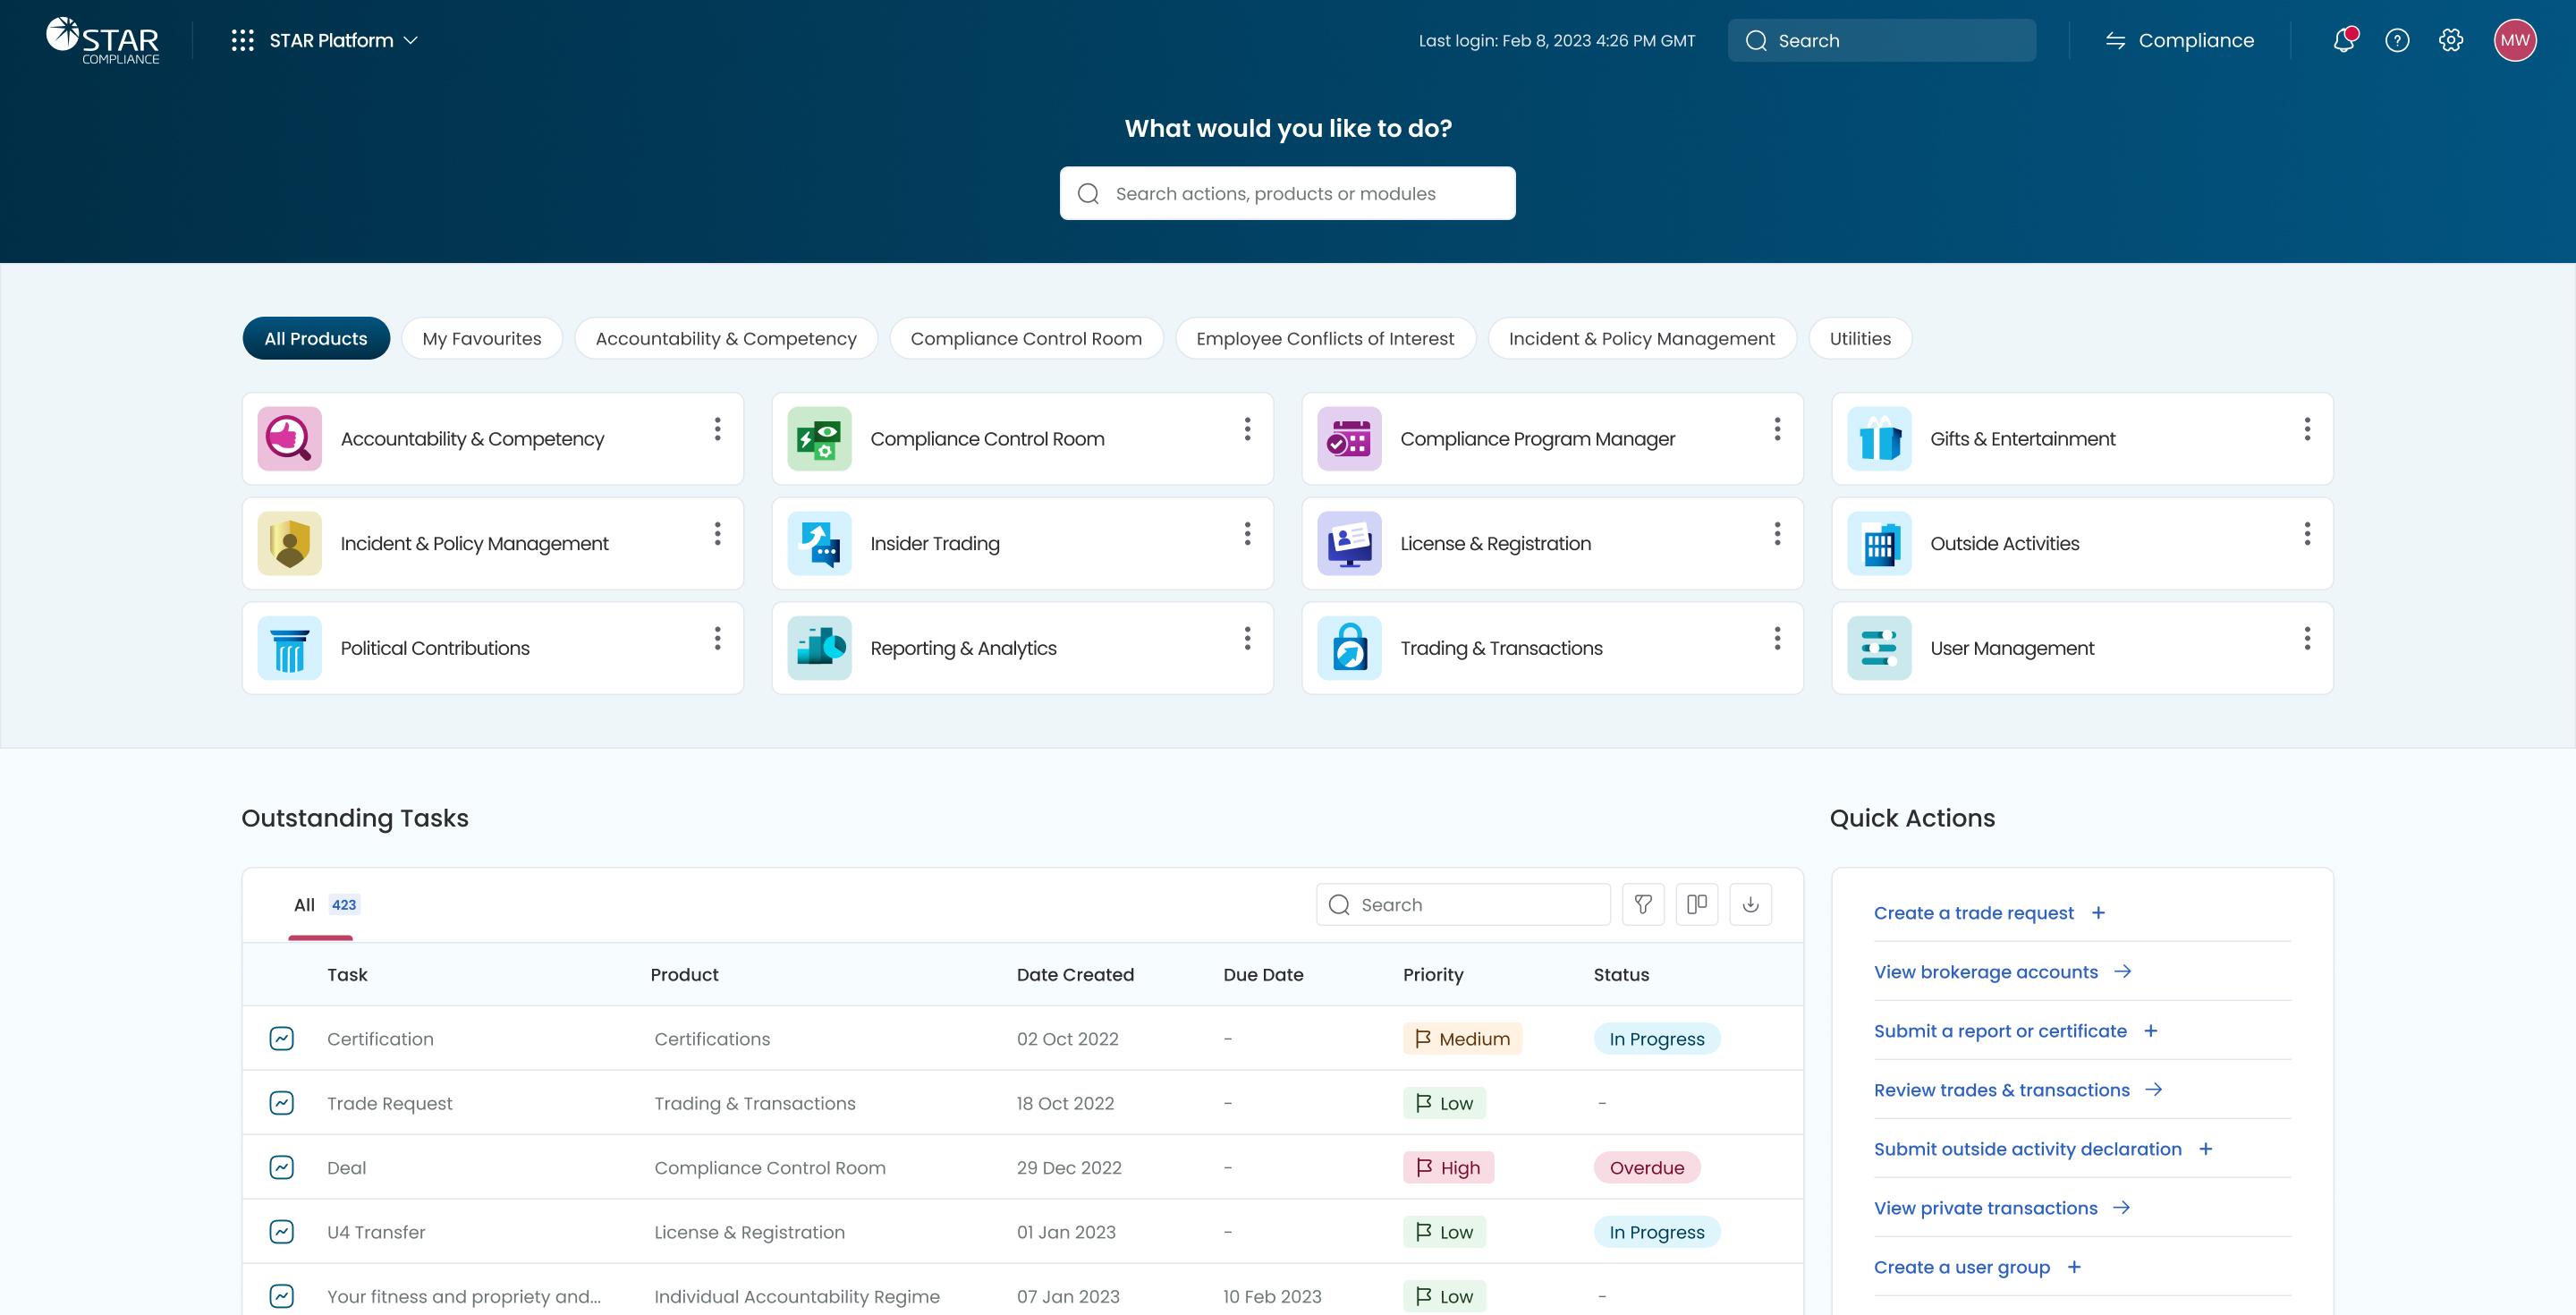
Task: Click the filter icon in Outstanding Tasks
Action: coord(1642,904)
